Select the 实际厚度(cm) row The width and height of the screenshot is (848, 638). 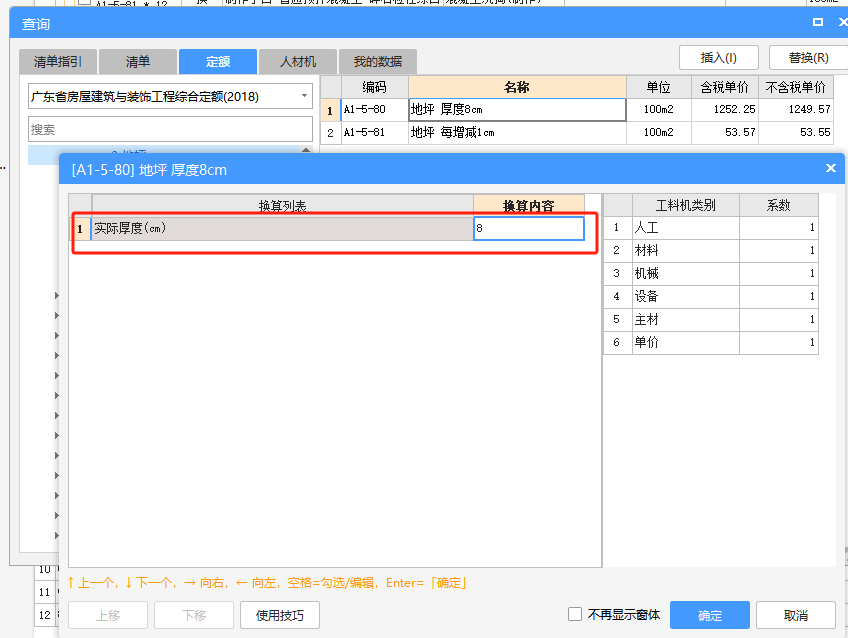327,228
